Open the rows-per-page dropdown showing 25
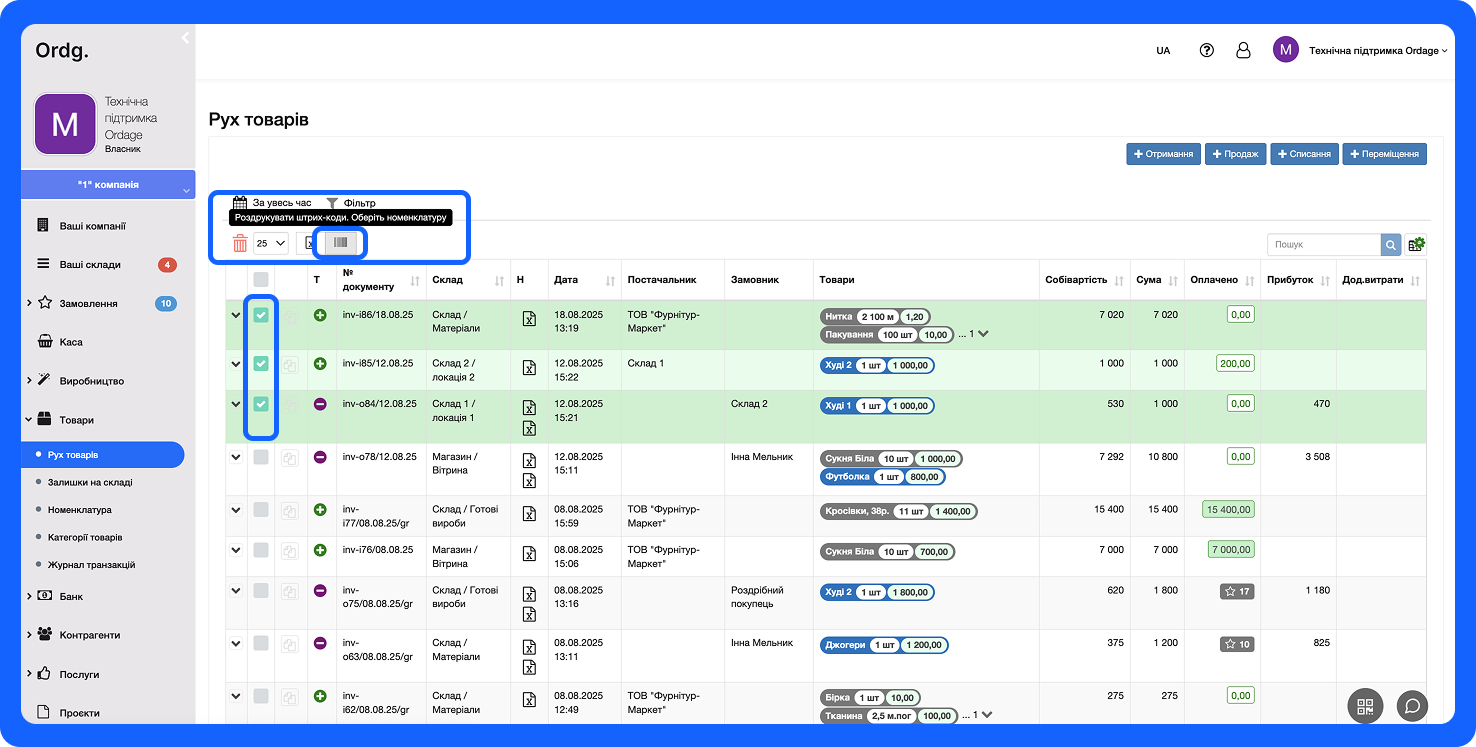The width and height of the screenshot is (1476, 747). click(x=270, y=243)
